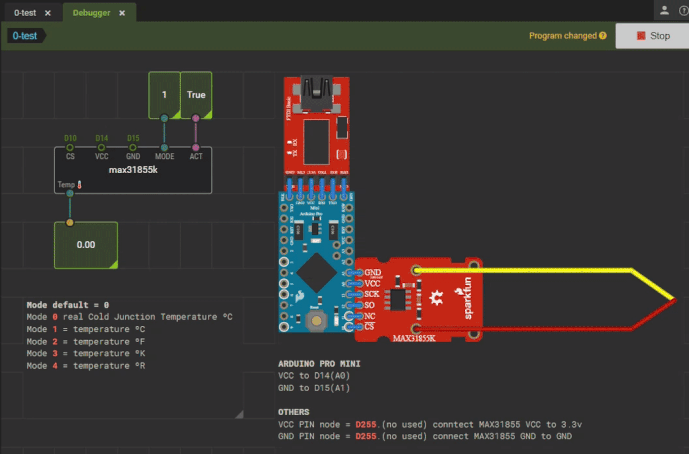Click the thermometer icon beside Temp
The image size is (689, 454).
click(x=80, y=185)
